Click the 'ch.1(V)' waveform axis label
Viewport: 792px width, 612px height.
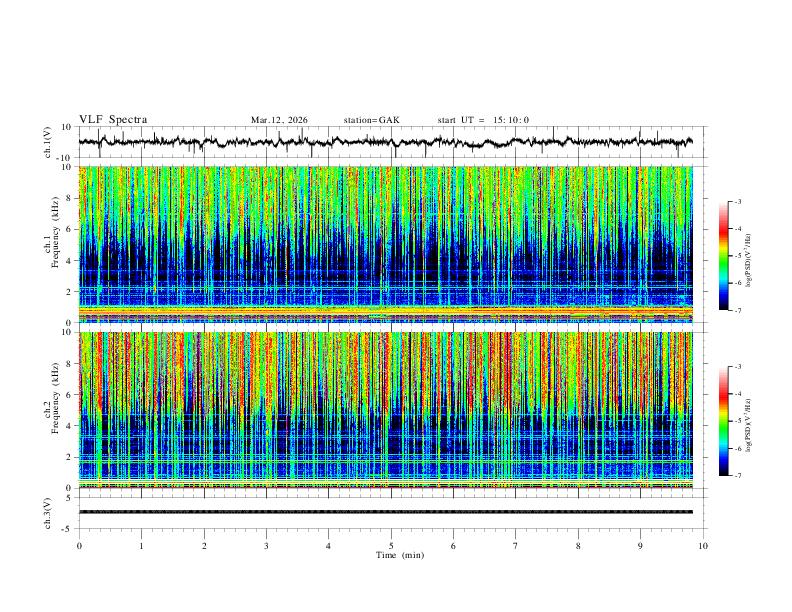(x=48, y=142)
